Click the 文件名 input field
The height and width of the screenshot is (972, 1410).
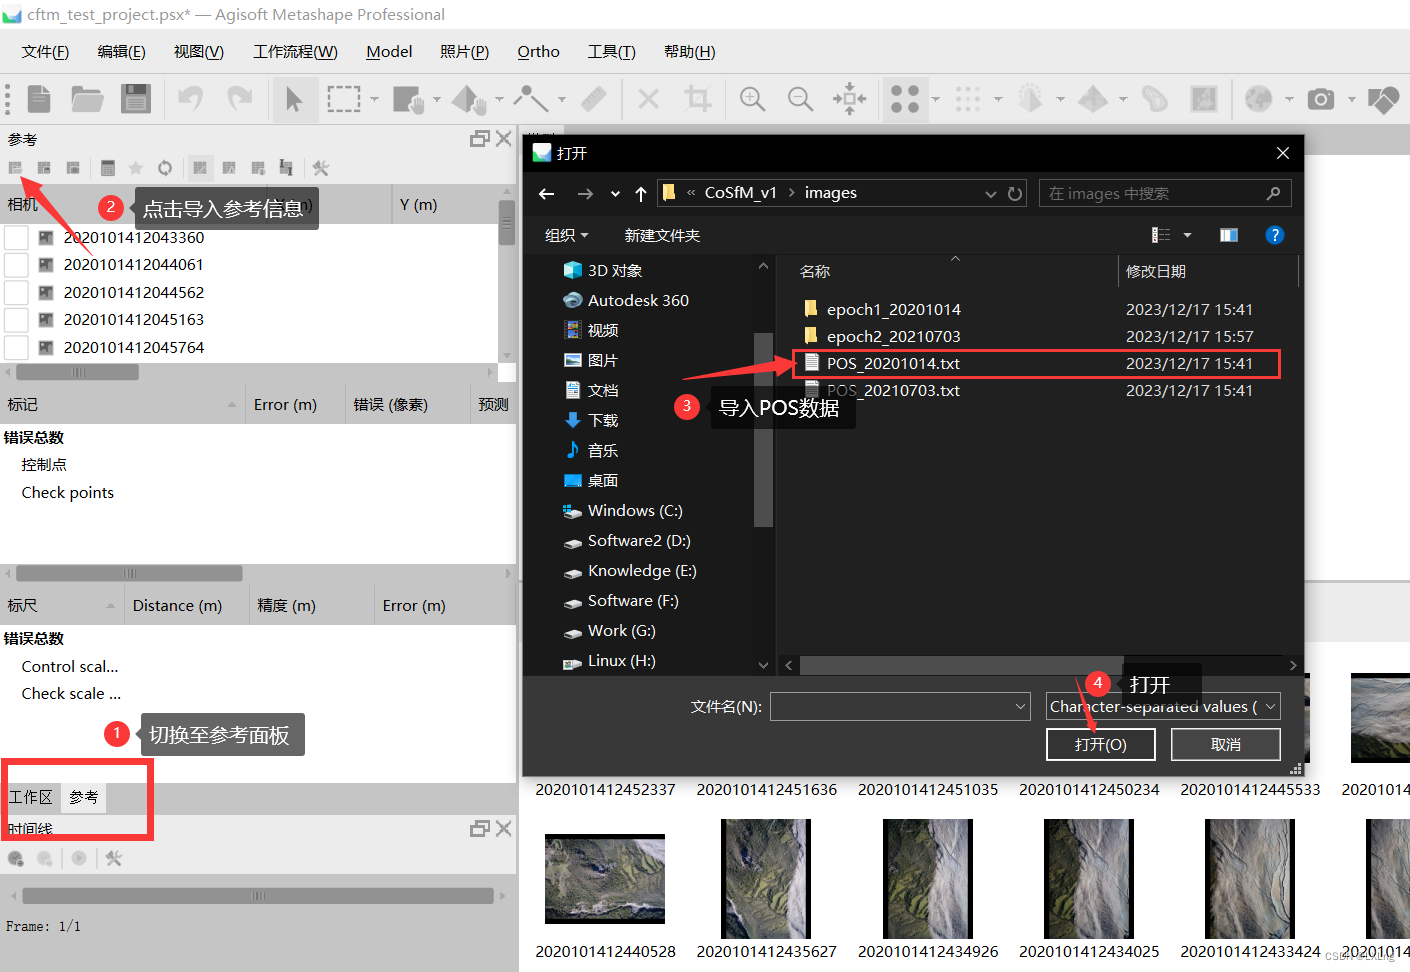pos(900,706)
